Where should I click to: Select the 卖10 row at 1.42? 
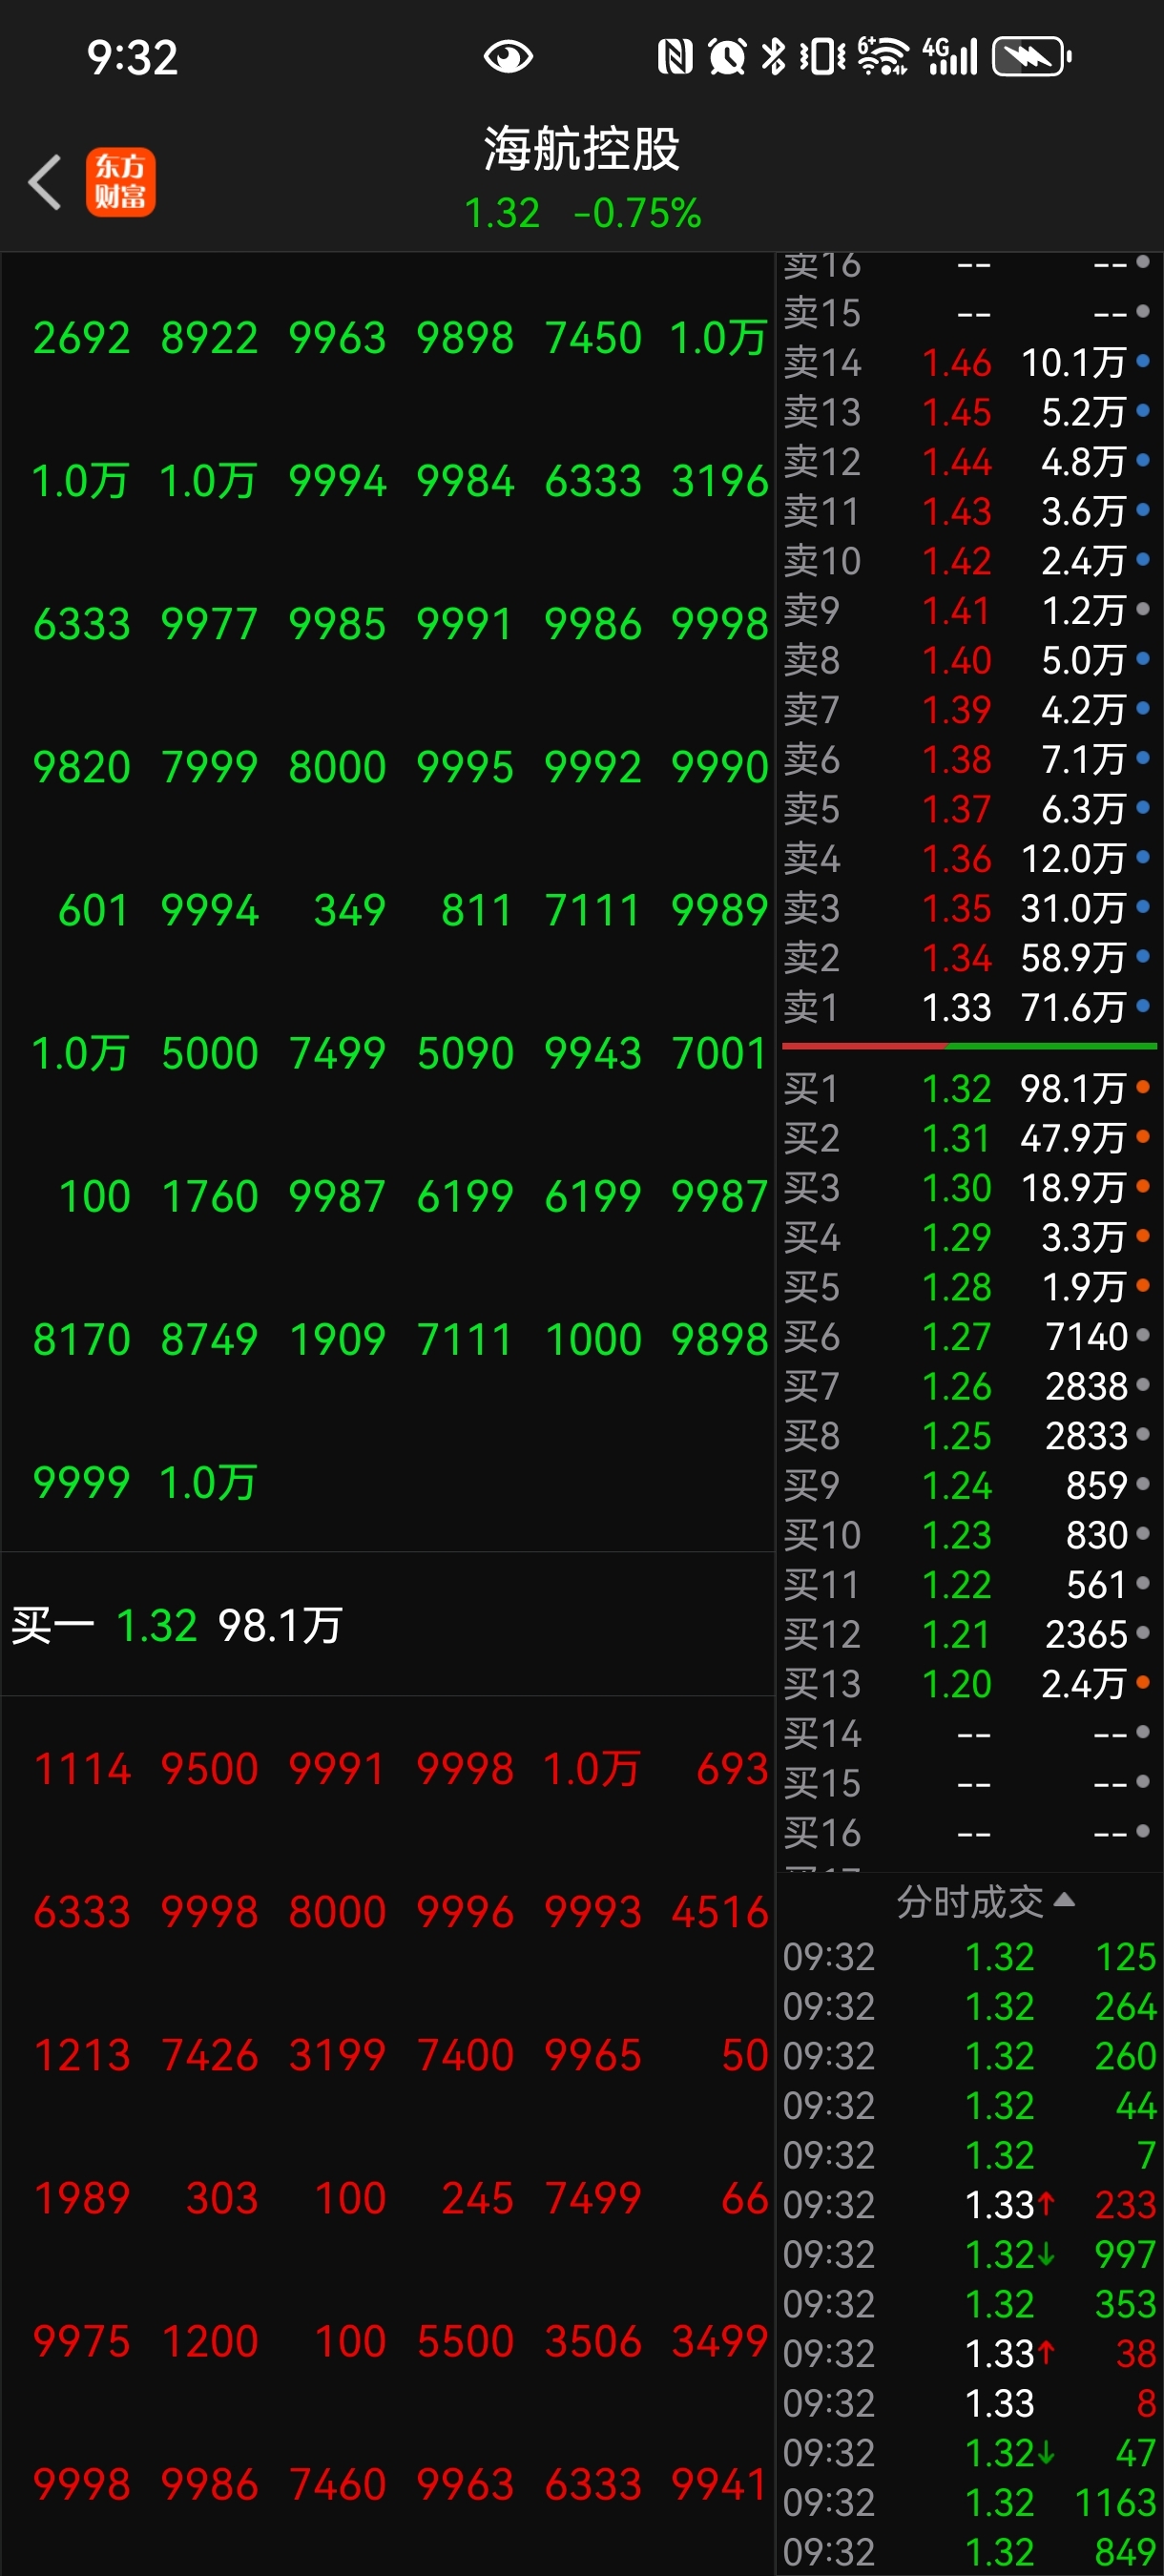(x=969, y=560)
